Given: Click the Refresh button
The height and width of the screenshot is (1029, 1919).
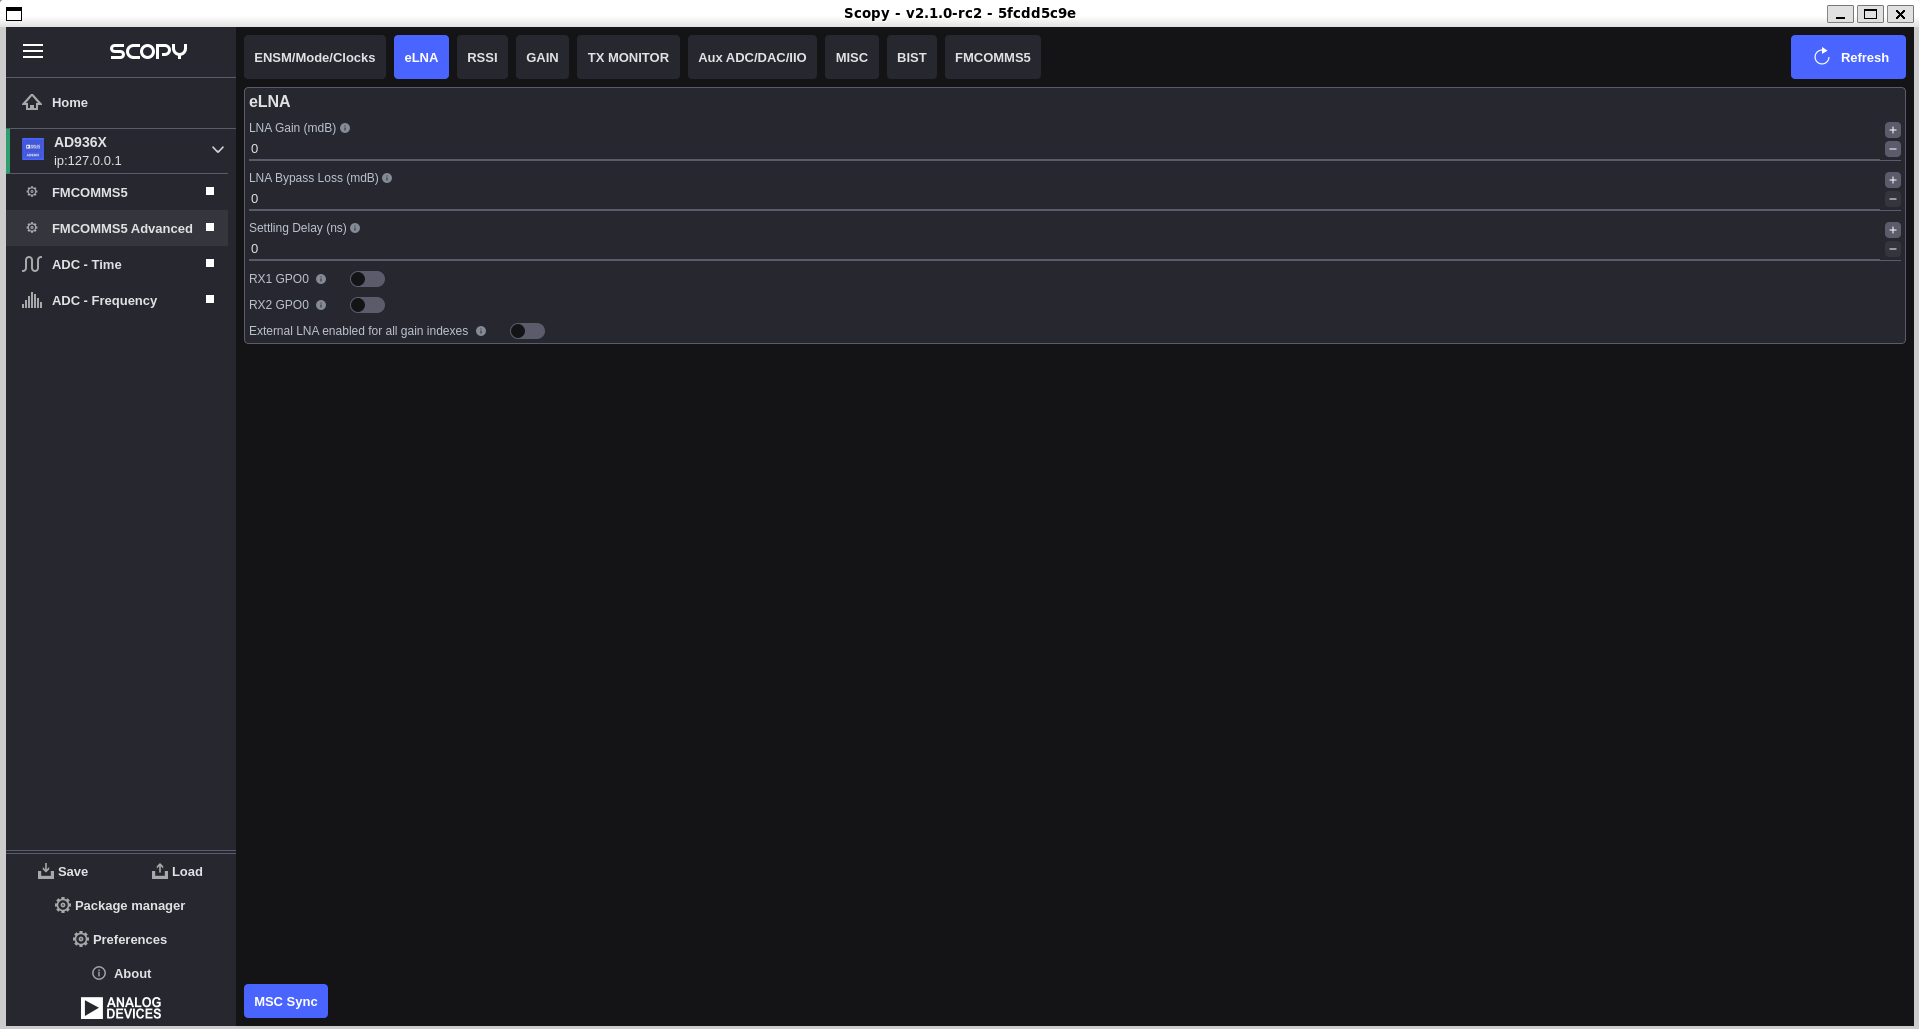Looking at the screenshot, I should pos(1848,57).
